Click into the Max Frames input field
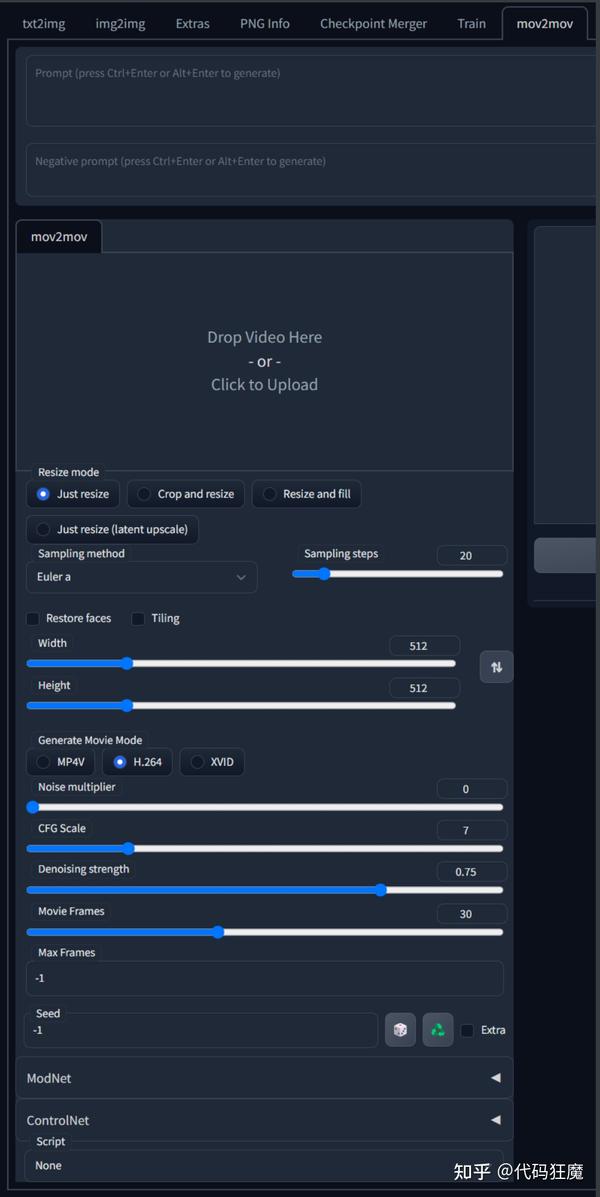600x1197 pixels. [x=264, y=978]
